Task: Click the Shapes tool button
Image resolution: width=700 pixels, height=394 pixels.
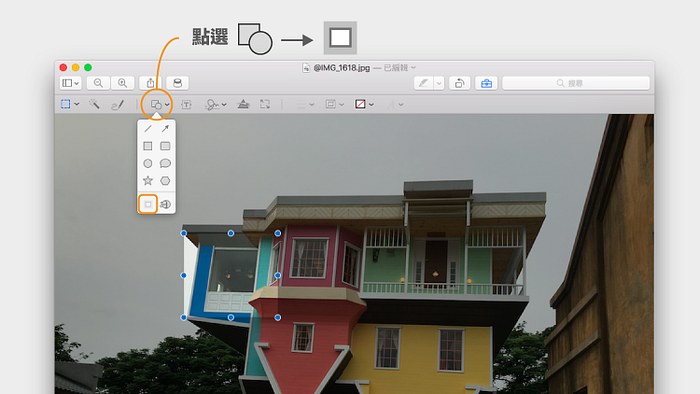Action: (x=156, y=104)
